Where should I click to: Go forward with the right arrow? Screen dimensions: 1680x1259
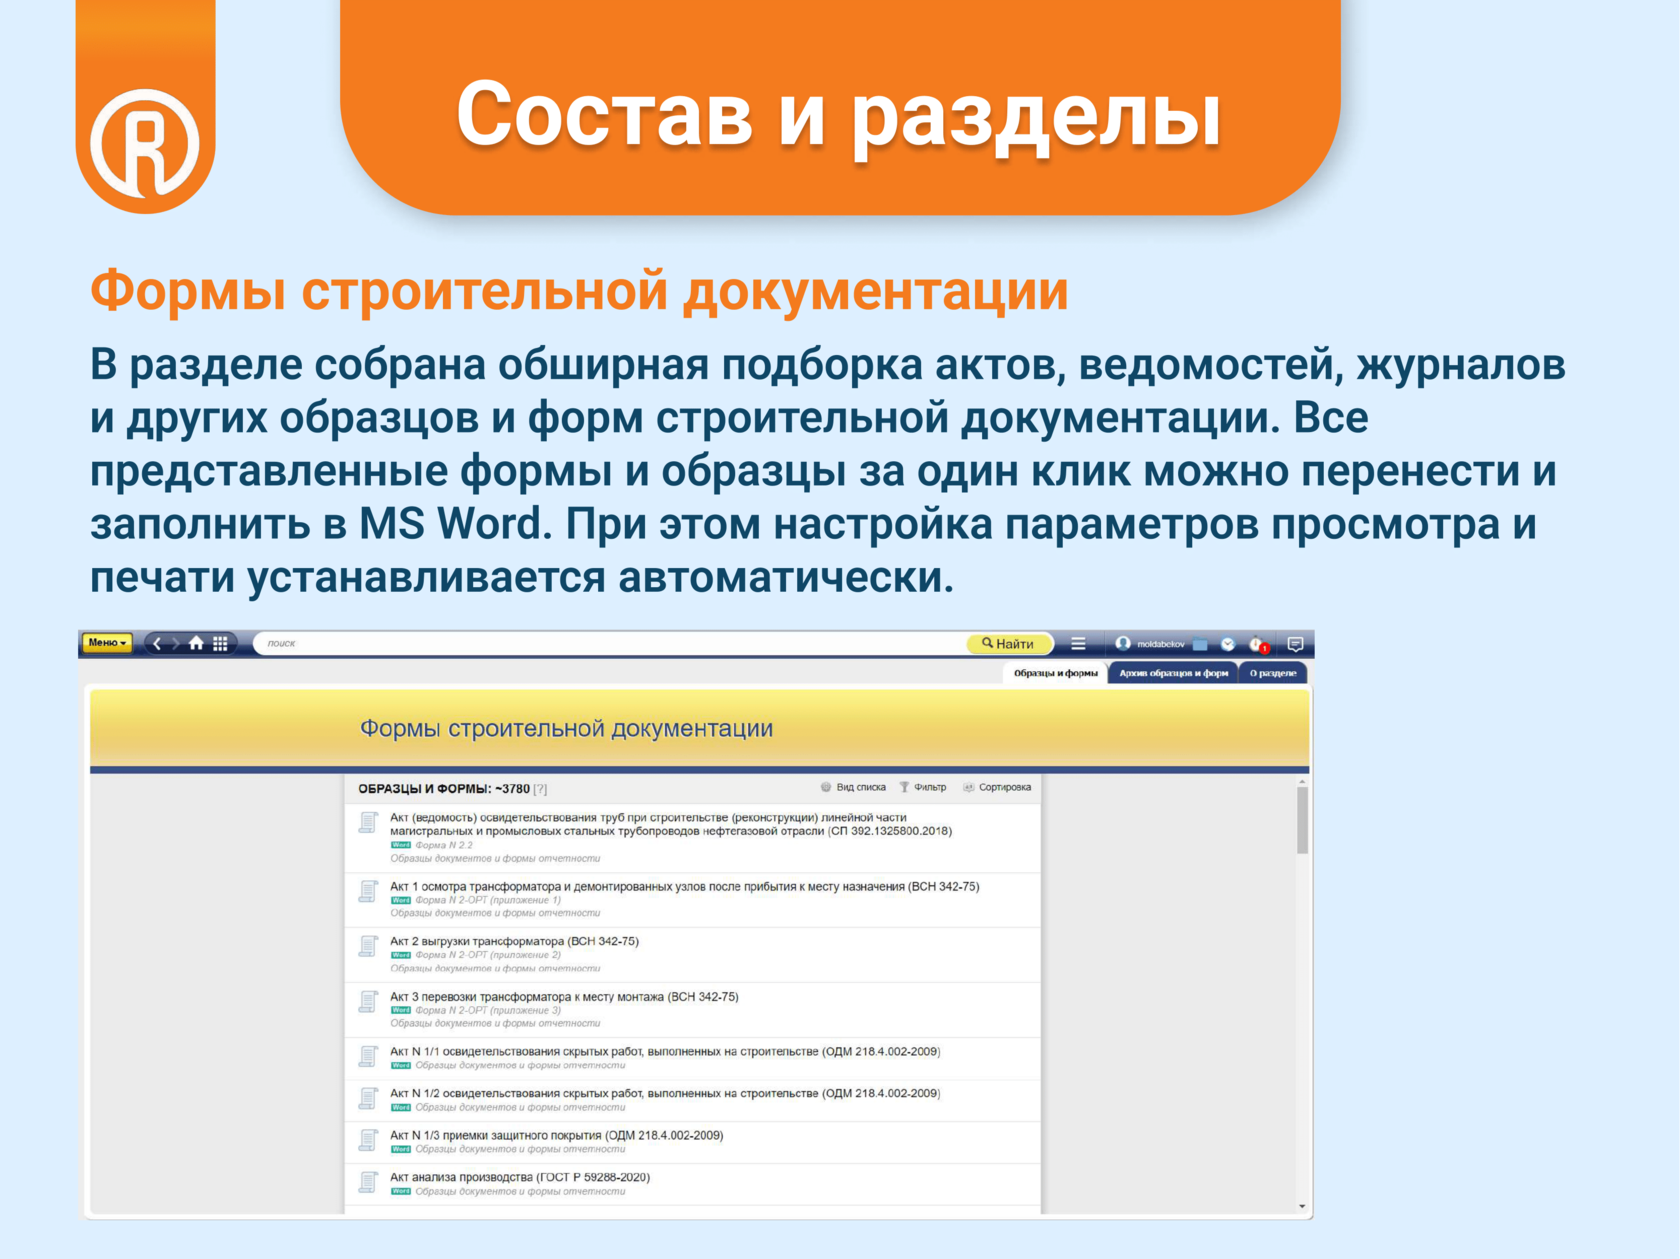point(175,644)
